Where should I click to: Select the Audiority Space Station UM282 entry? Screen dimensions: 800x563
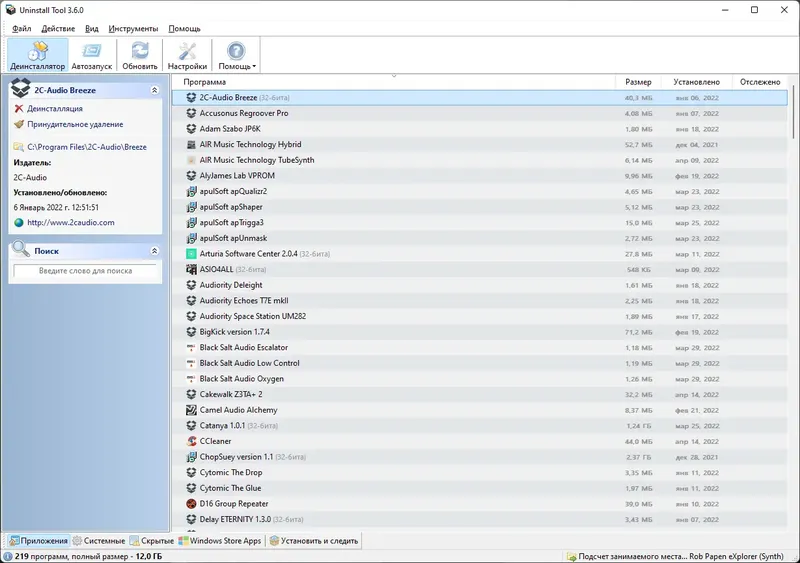click(x=480, y=316)
